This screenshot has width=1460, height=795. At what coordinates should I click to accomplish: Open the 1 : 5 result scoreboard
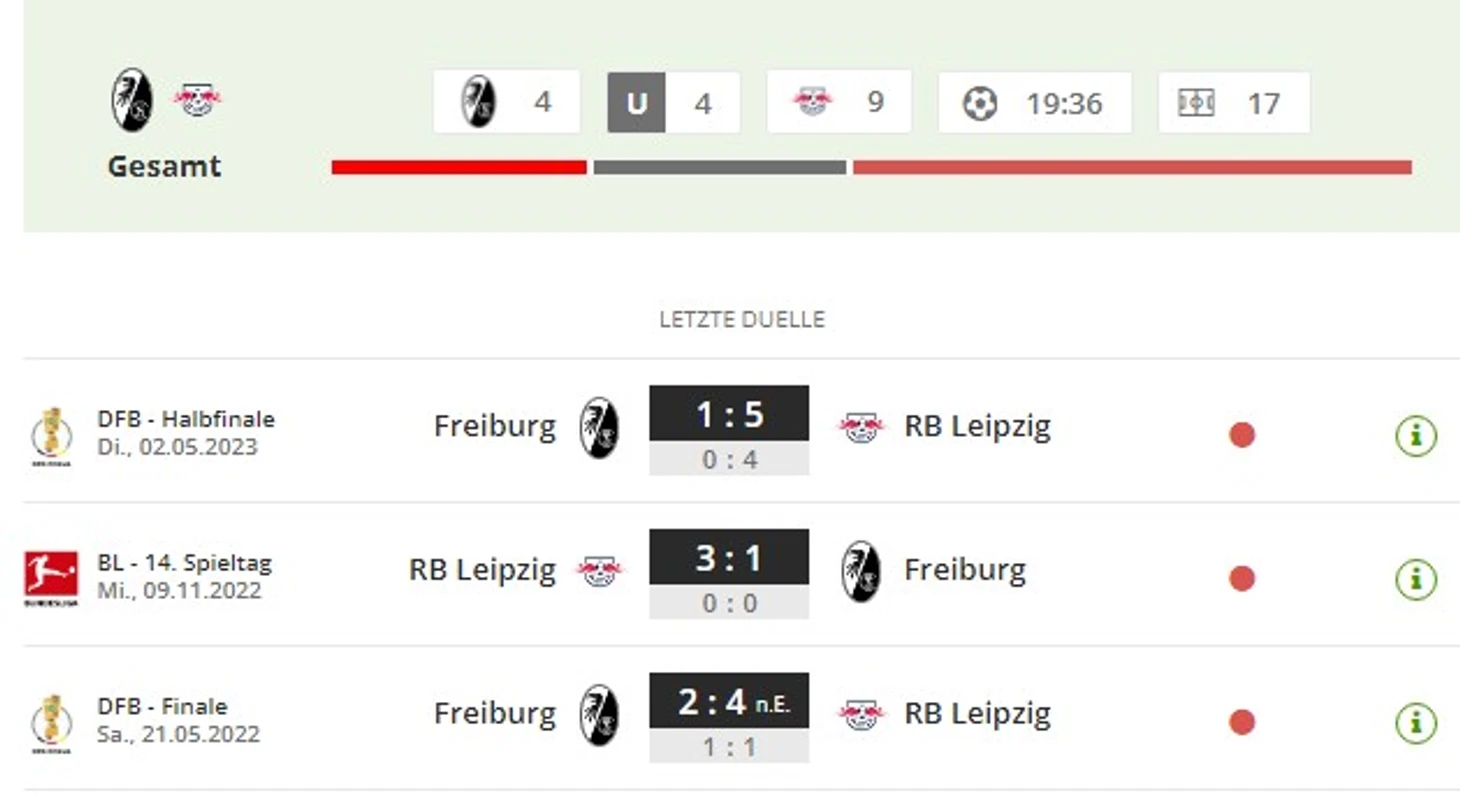click(729, 430)
